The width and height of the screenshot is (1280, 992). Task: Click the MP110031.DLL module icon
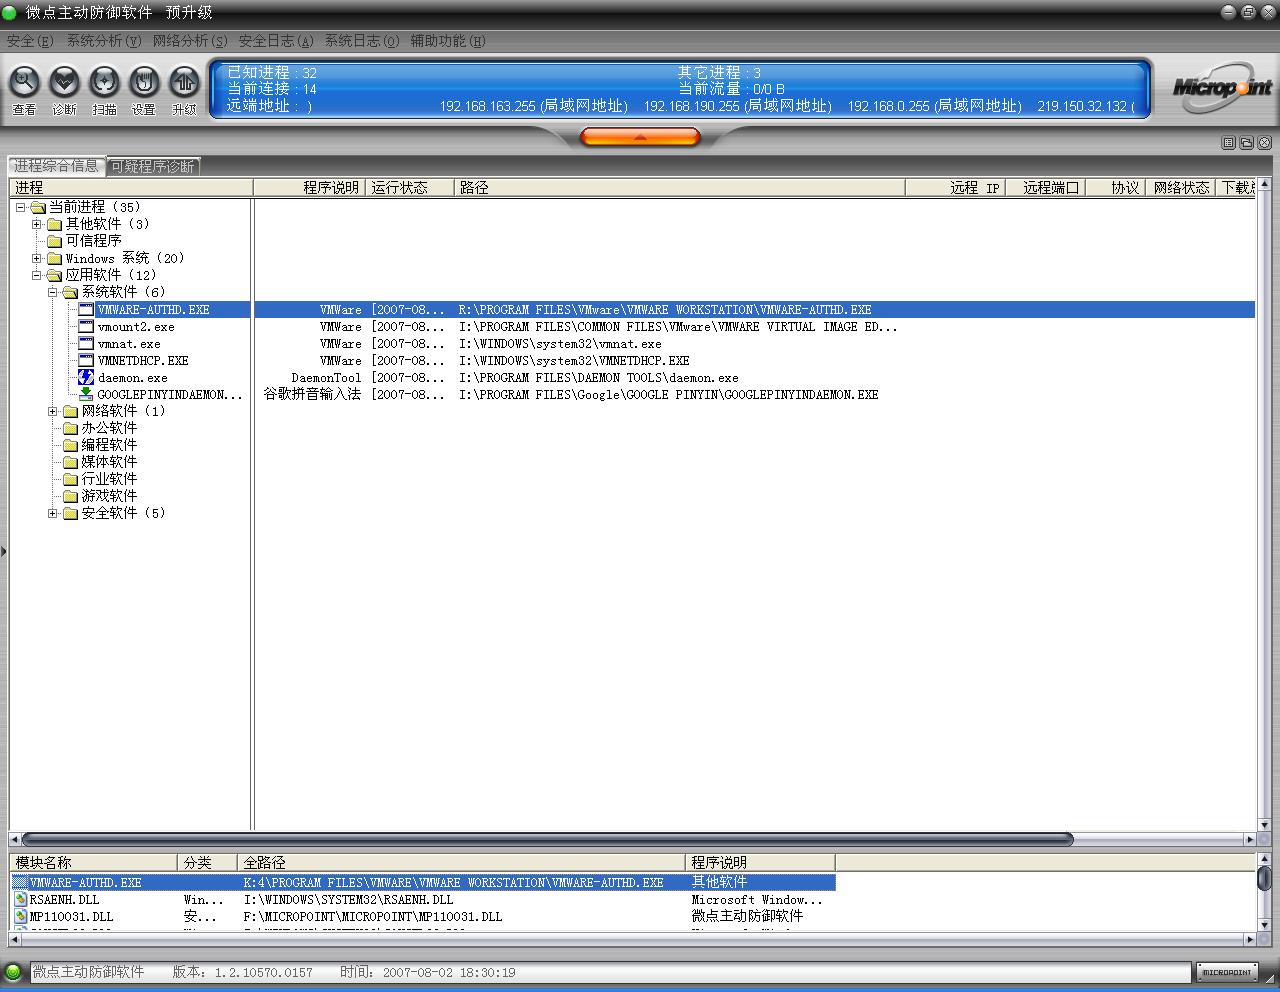21,917
